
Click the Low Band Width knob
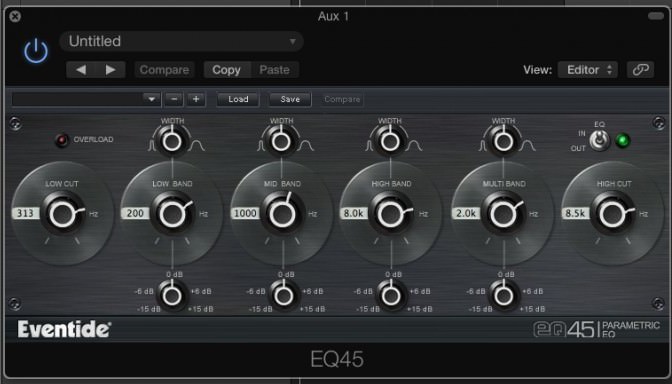pos(172,141)
